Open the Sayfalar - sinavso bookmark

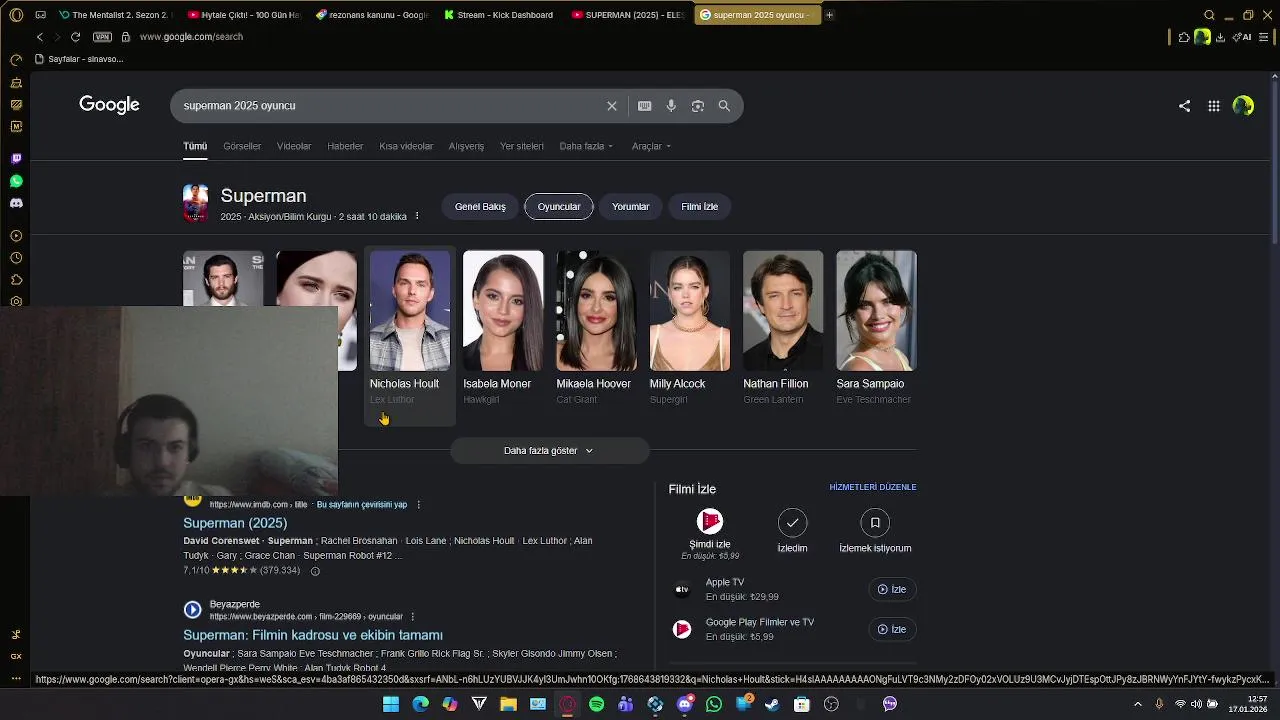click(79, 59)
